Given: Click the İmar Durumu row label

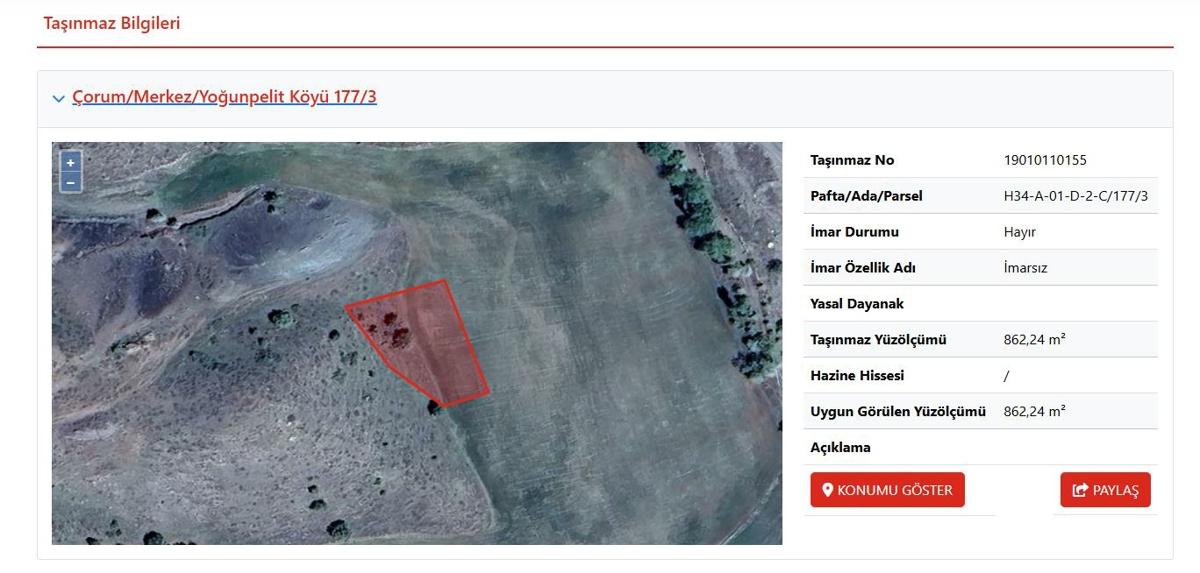Looking at the screenshot, I should (854, 232).
